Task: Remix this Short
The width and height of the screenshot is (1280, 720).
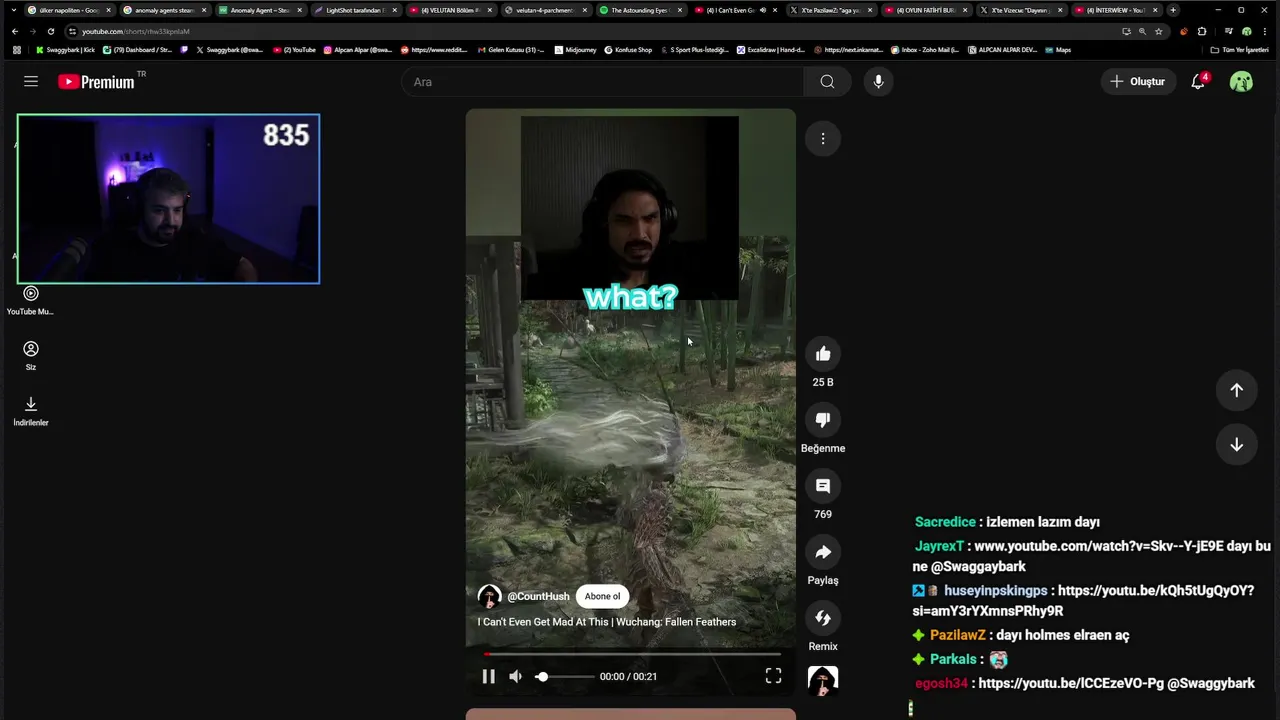Action: [x=823, y=618]
